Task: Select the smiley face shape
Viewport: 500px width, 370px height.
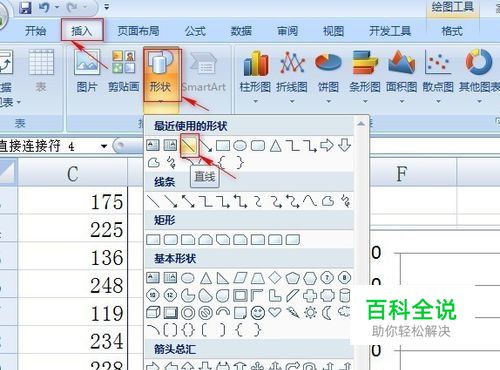Action: point(258,313)
